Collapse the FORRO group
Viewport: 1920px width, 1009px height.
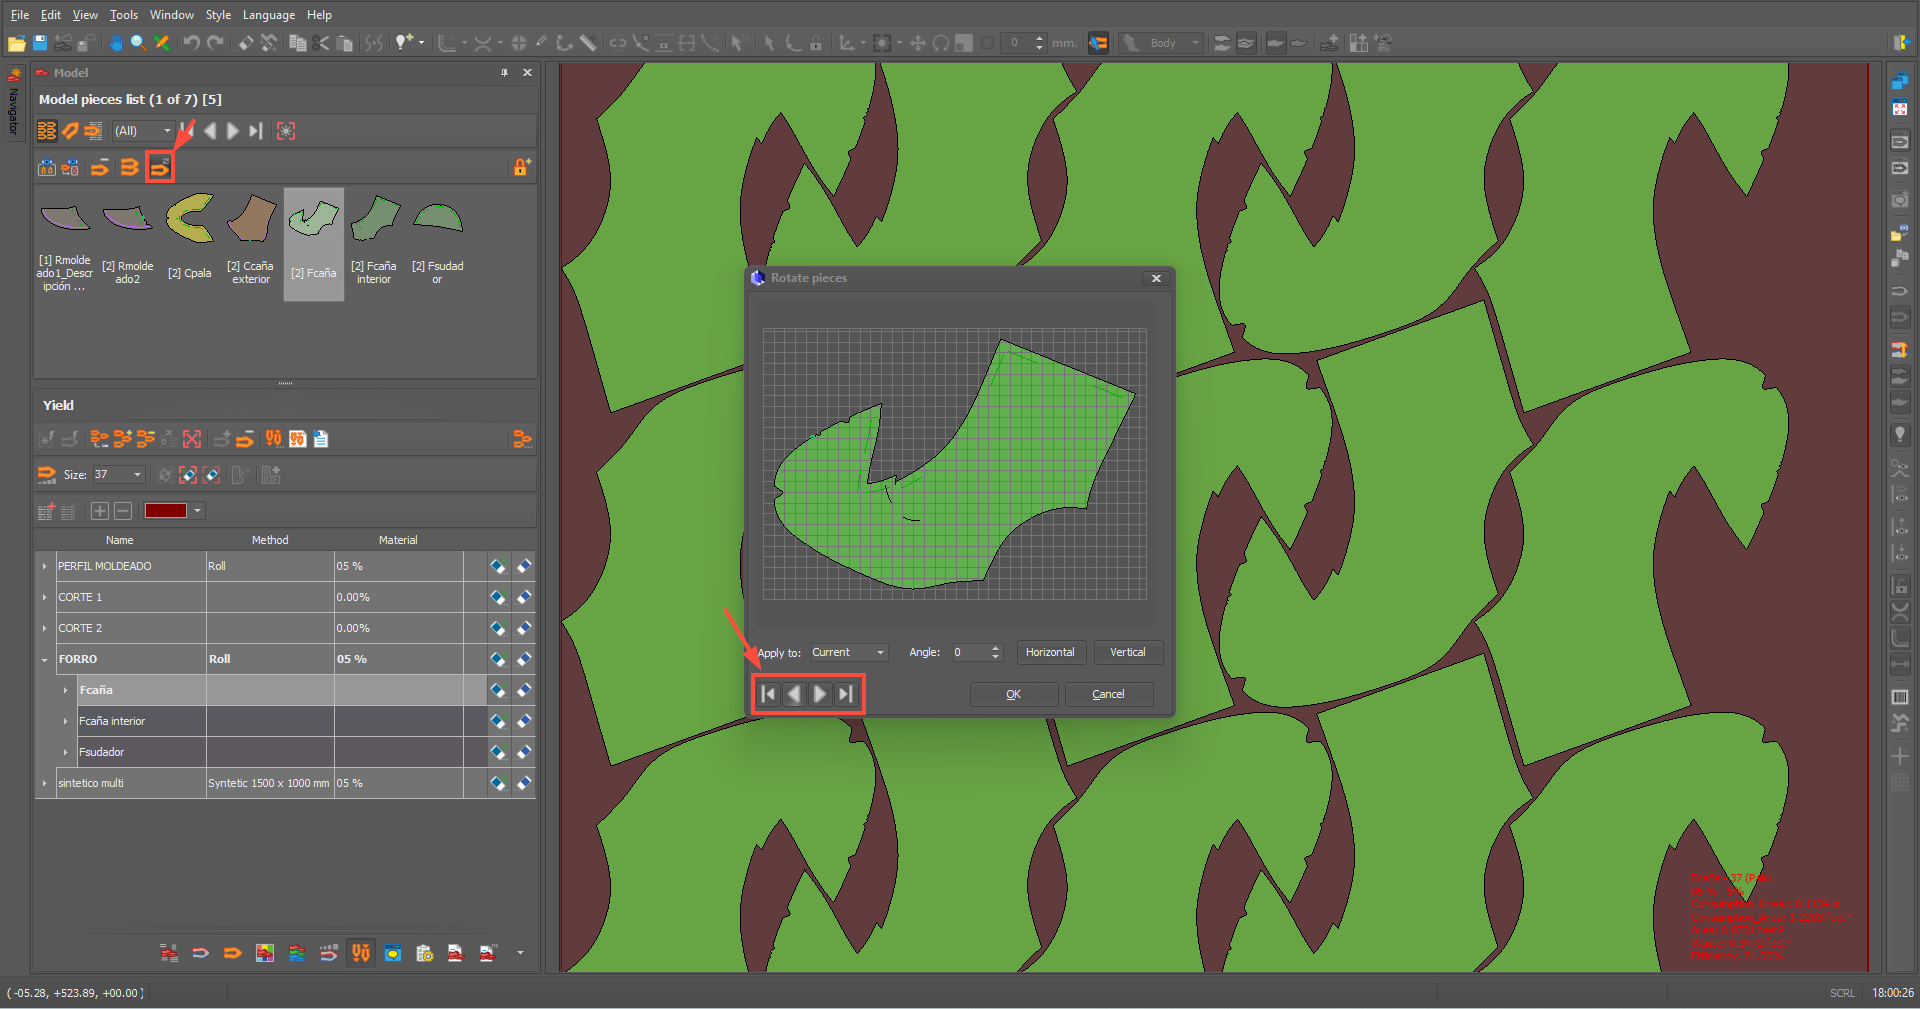click(x=45, y=660)
